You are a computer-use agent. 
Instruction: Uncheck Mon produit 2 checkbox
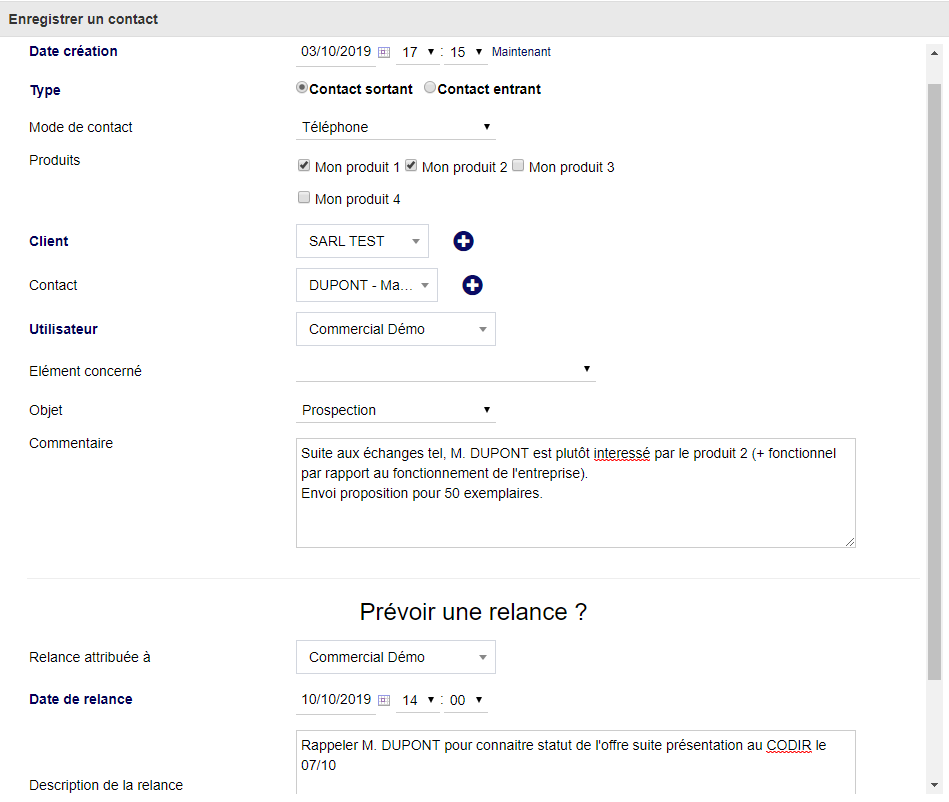[x=411, y=166]
